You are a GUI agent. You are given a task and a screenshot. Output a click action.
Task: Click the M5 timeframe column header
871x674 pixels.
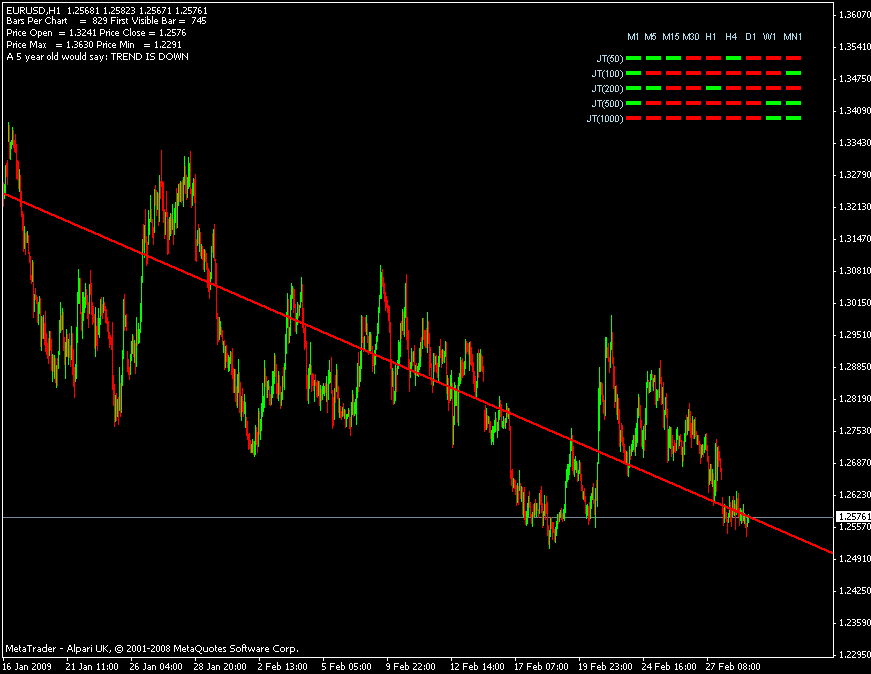click(x=650, y=37)
